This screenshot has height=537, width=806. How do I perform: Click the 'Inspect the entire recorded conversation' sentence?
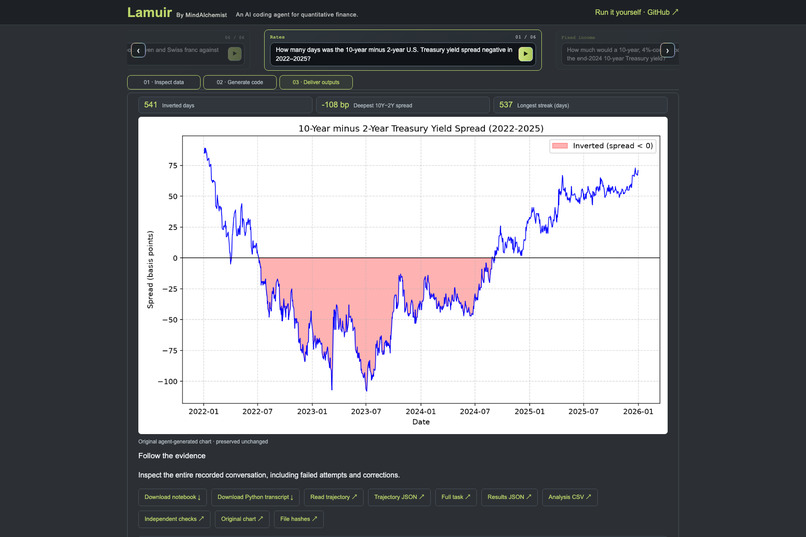[269, 475]
